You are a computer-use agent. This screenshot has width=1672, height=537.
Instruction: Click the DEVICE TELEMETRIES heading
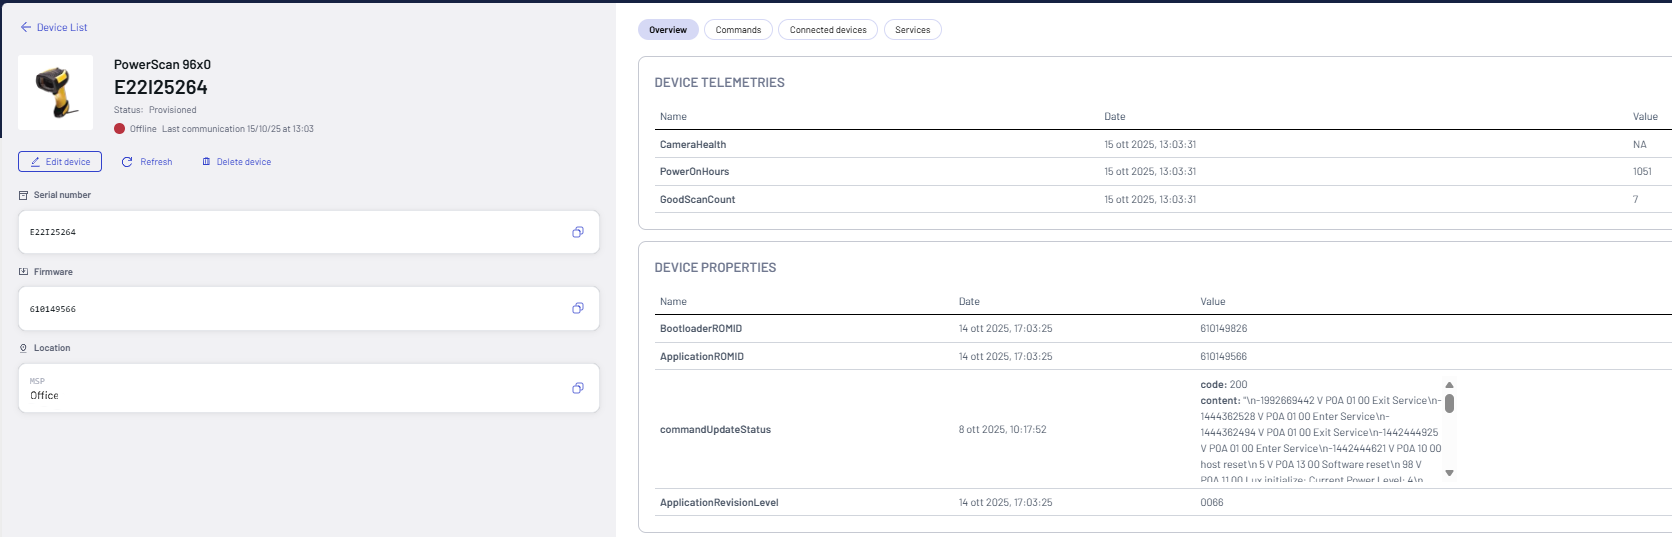[x=720, y=83]
